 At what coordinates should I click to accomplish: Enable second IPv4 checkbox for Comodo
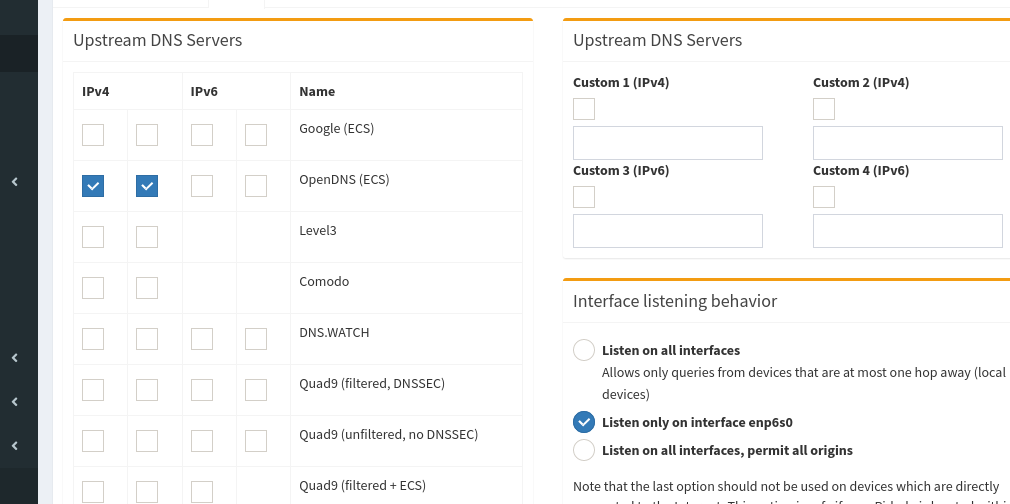(x=147, y=288)
